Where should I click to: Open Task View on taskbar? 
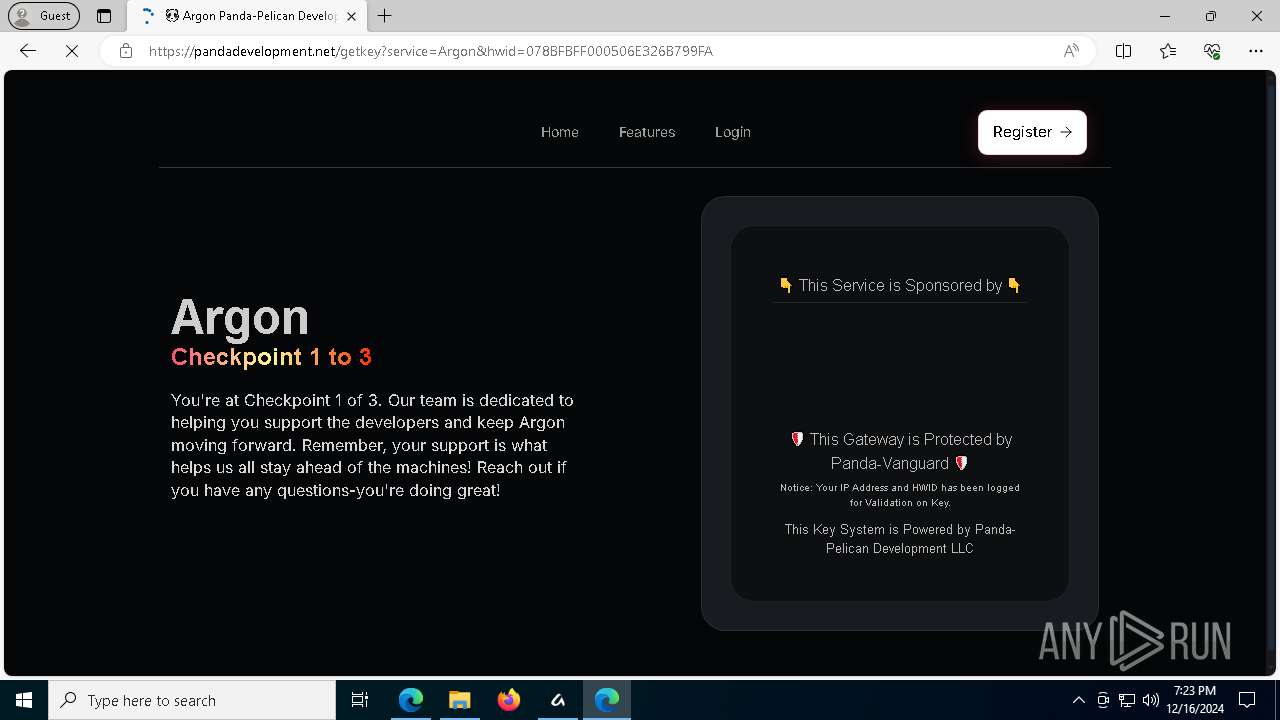point(360,700)
